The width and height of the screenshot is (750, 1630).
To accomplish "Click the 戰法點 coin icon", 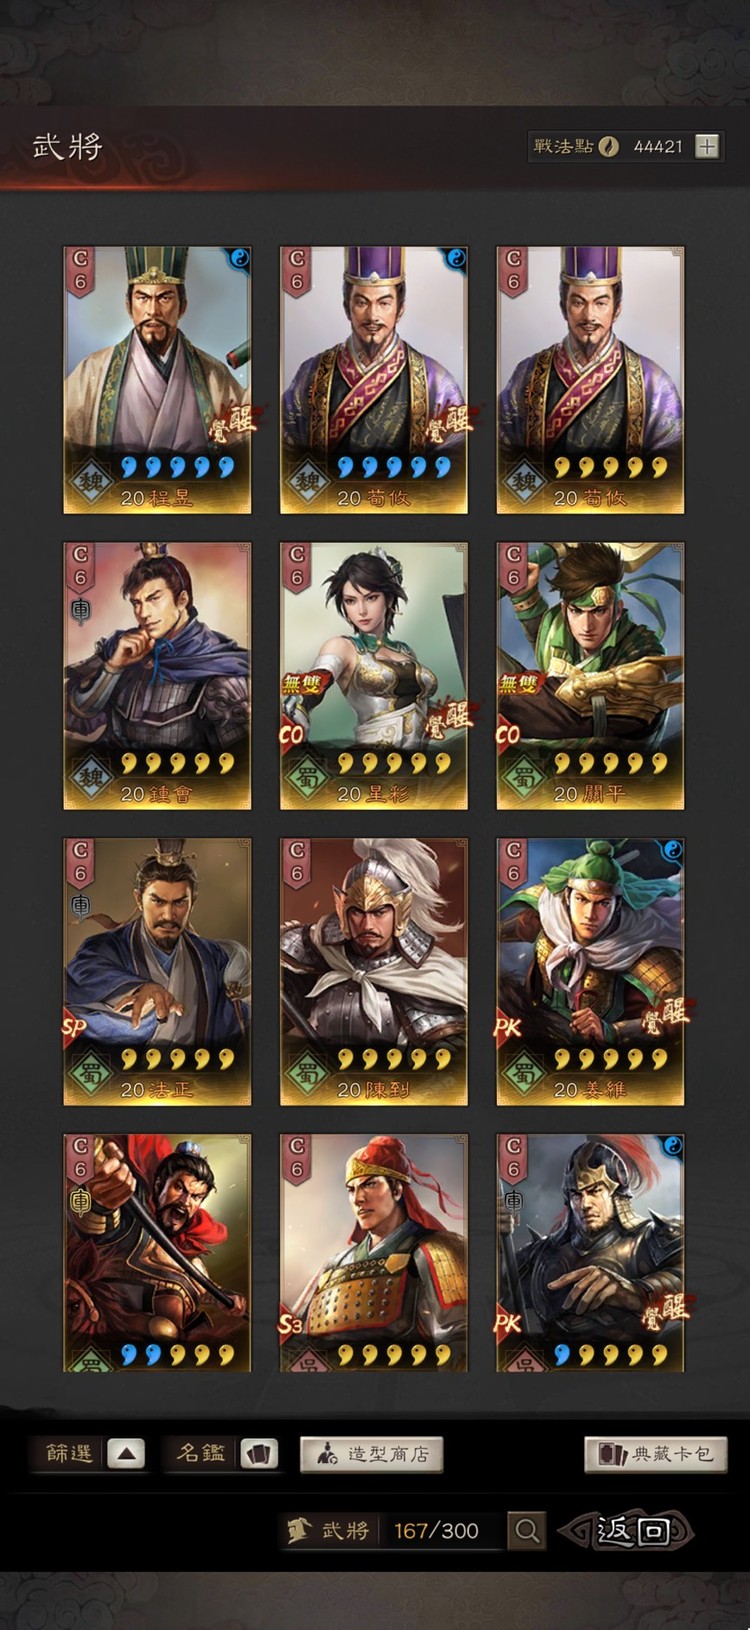I will point(608,146).
